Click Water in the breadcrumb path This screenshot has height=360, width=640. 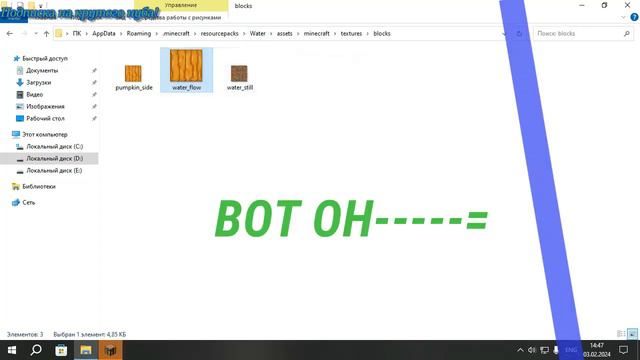[x=258, y=33]
